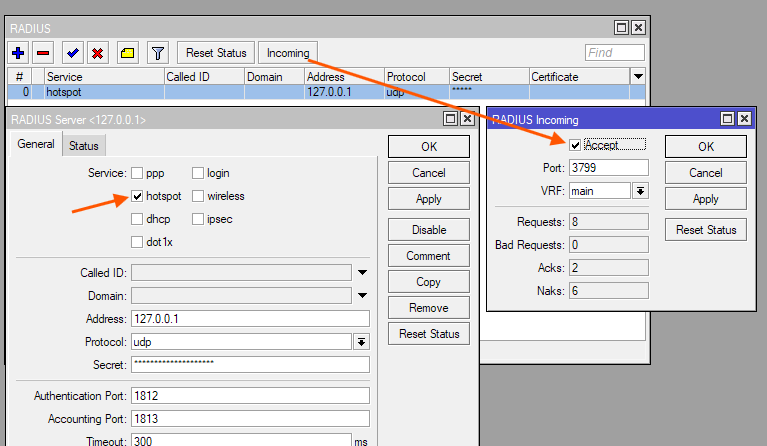Click OK in RADIUS Incoming window
This screenshot has height=446, width=767.
(x=706, y=147)
